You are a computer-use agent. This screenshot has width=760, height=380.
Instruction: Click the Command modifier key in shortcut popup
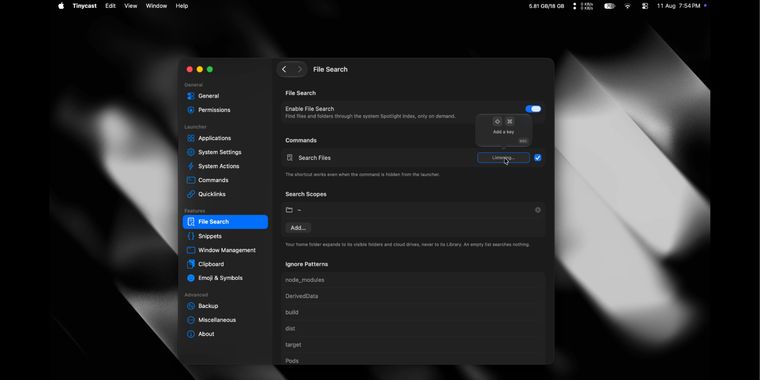(x=509, y=121)
